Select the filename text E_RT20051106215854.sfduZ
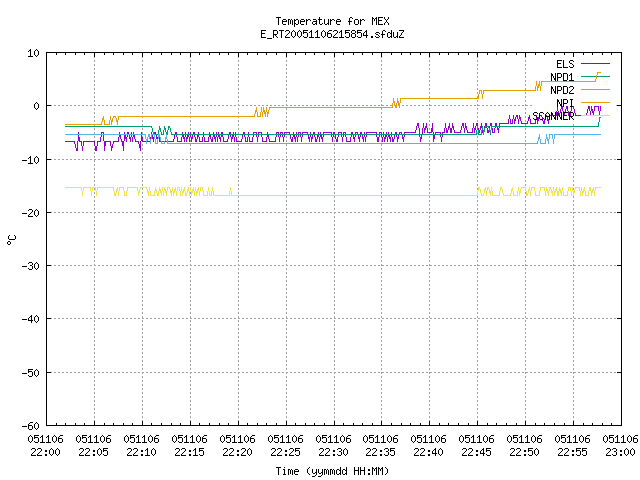 tap(332, 34)
